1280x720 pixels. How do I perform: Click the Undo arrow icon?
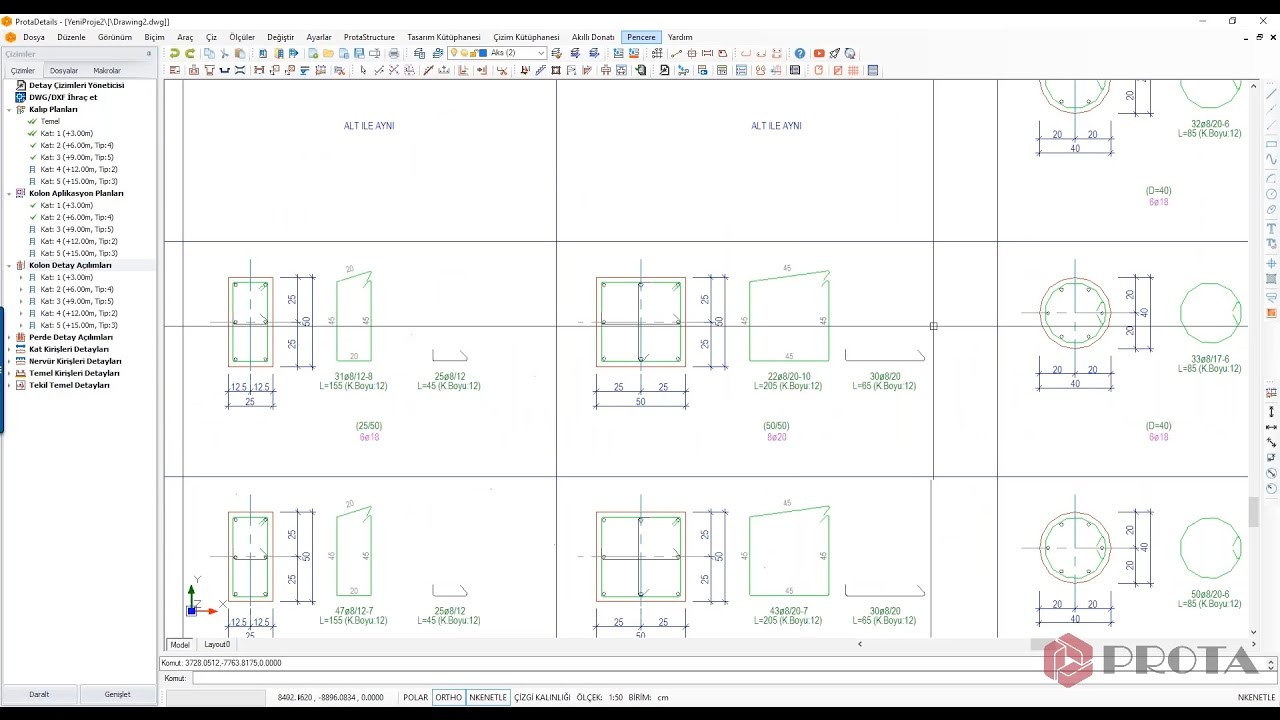click(x=175, y=53)
